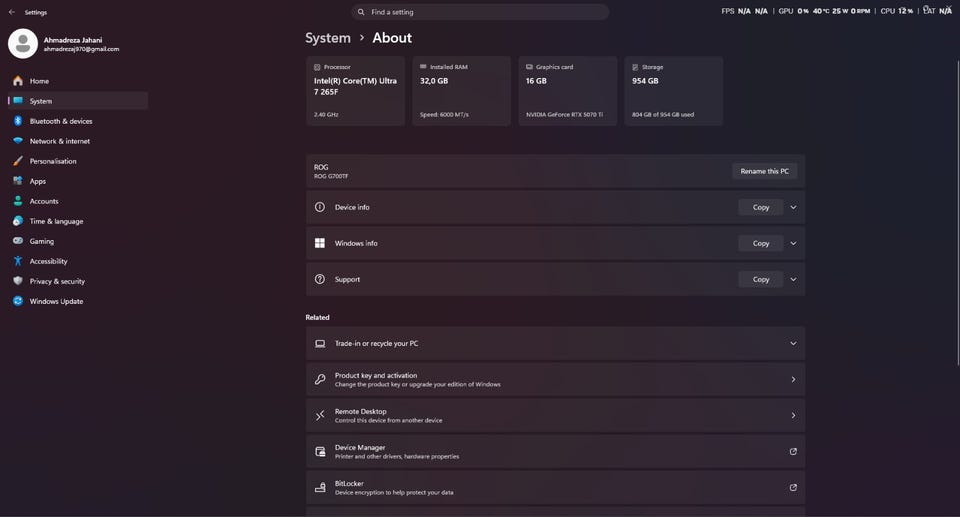Open Bluetooth & devices via its icon

(18, 121)
